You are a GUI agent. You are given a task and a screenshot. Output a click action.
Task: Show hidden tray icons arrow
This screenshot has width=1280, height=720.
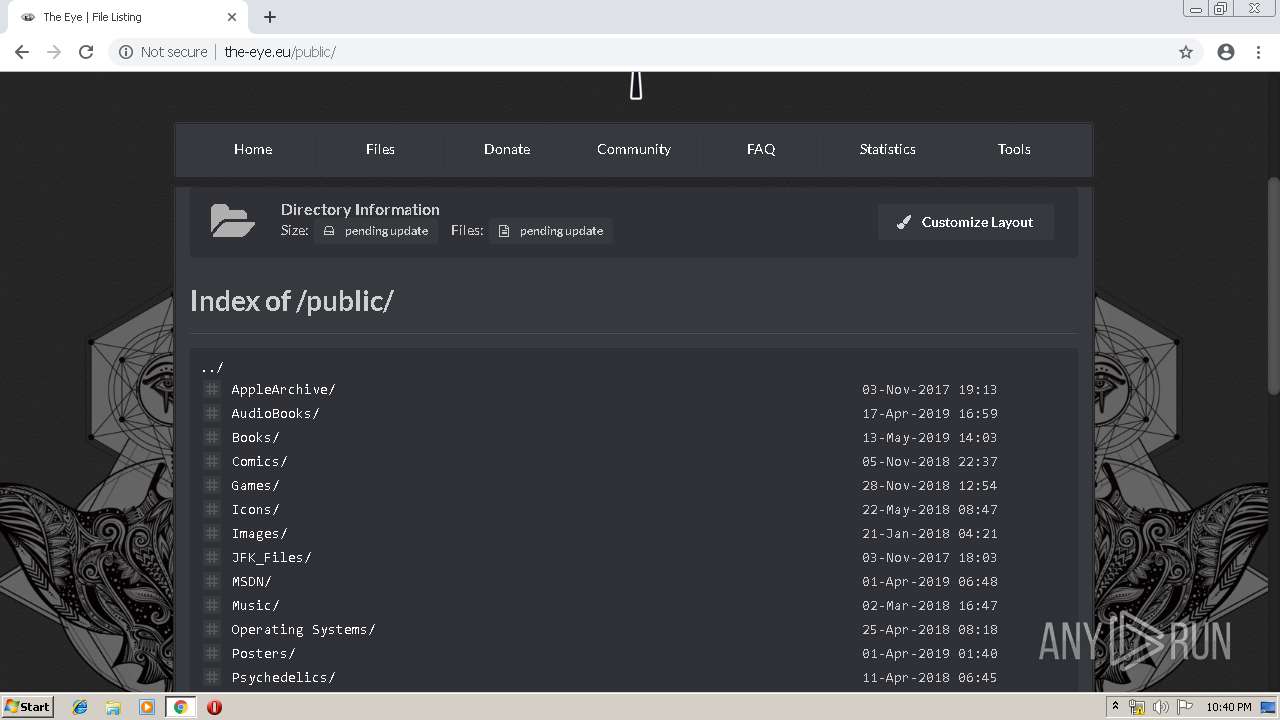1115,707
